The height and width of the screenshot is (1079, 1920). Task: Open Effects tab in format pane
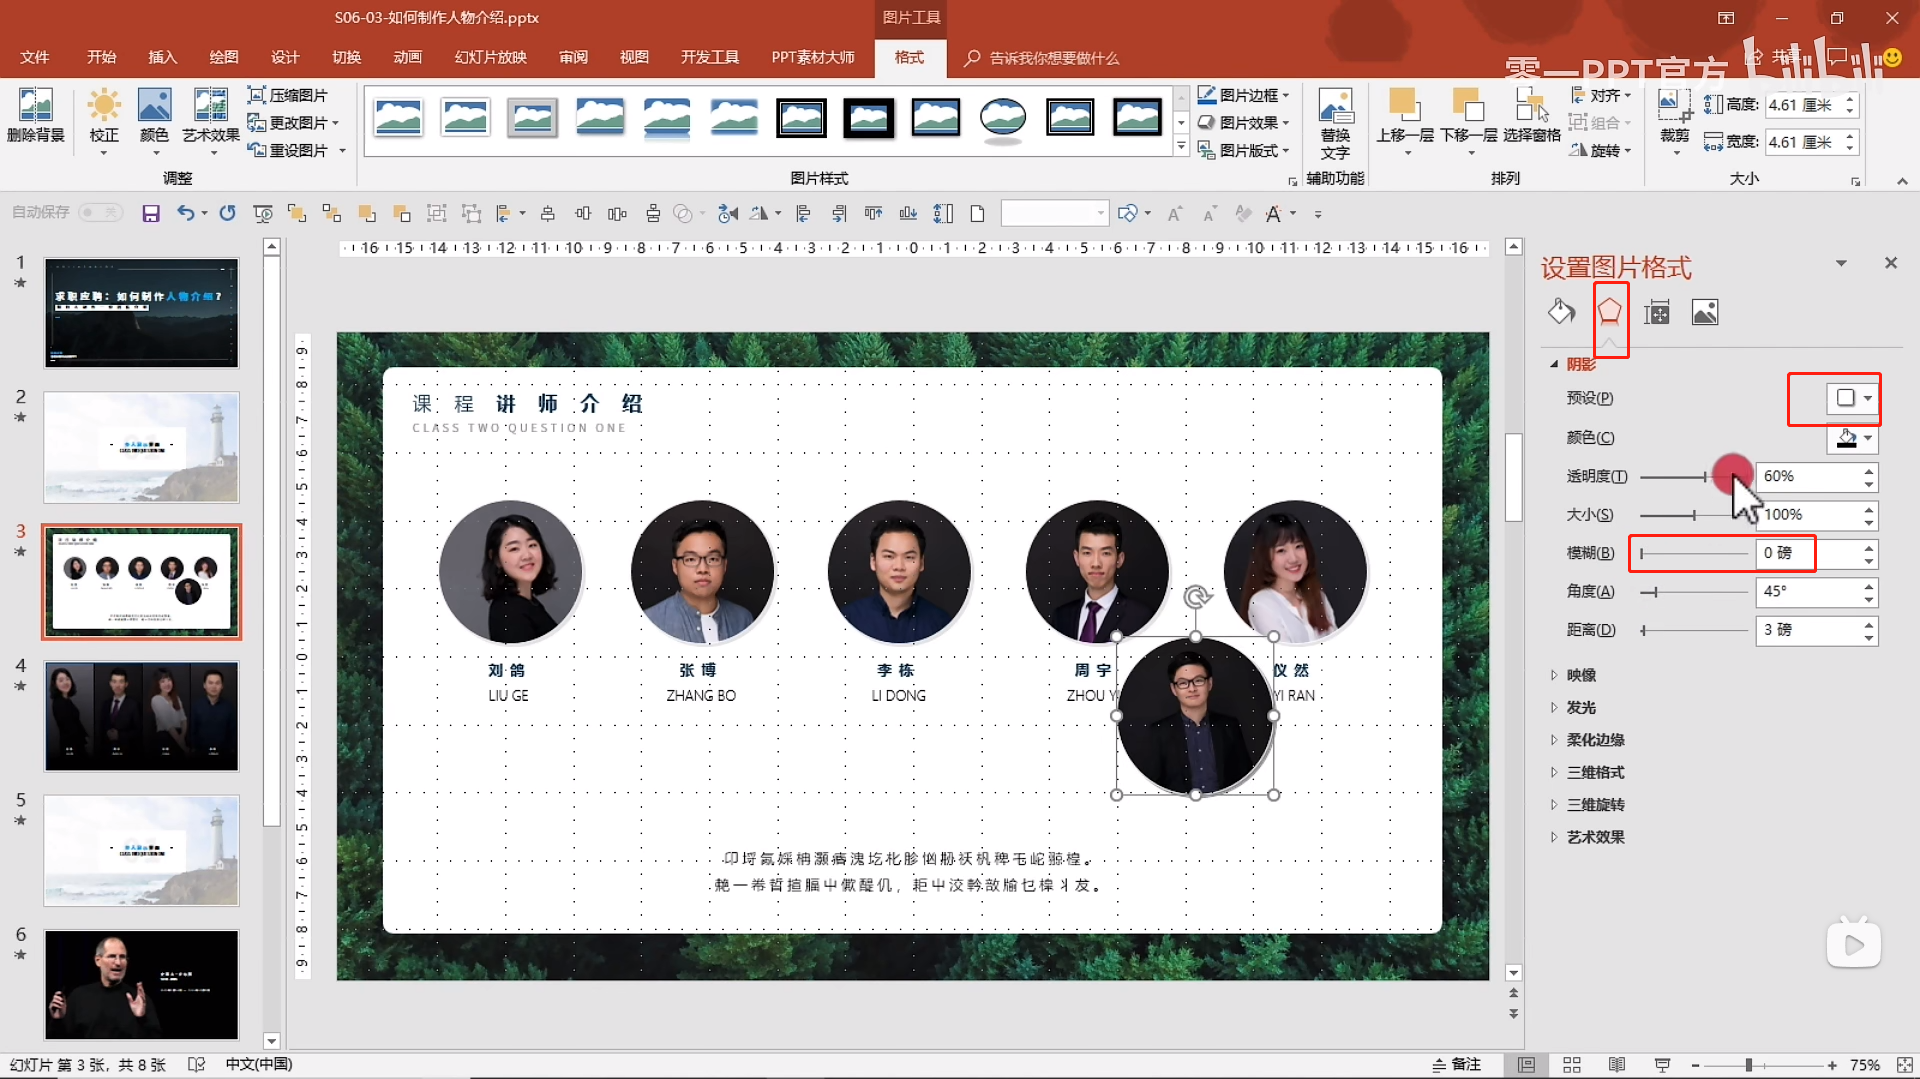click(x=1609, y=312)
